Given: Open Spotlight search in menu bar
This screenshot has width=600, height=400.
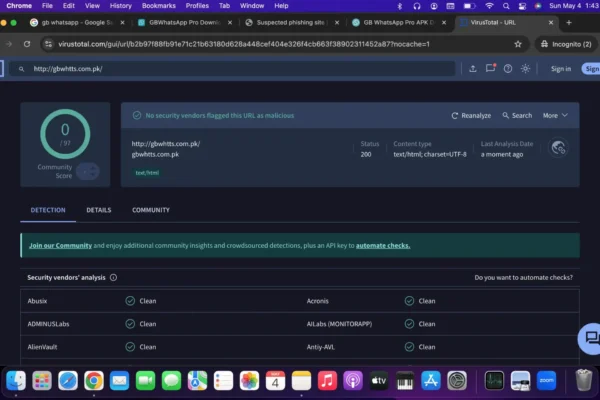Looking at the screenshot, I should tap(506, 6).
